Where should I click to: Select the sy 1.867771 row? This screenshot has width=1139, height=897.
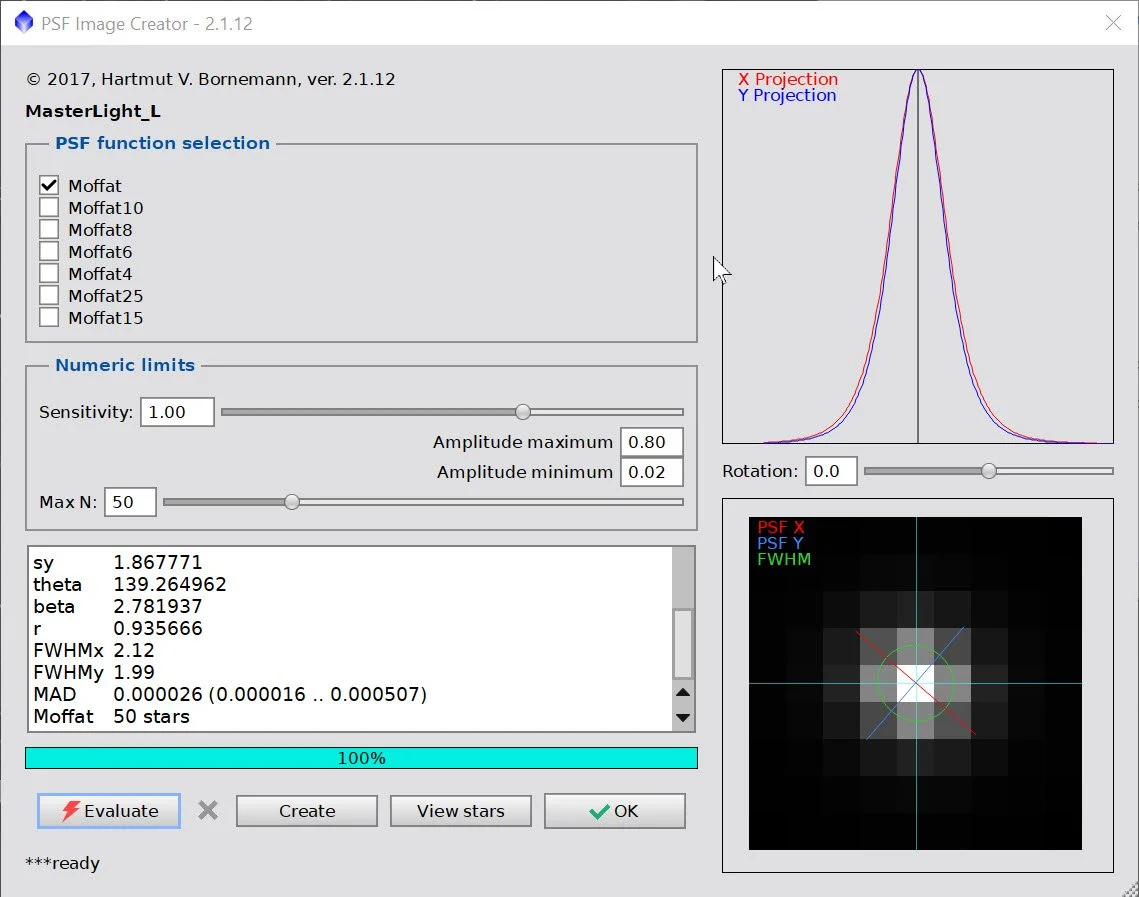point(352,562)
